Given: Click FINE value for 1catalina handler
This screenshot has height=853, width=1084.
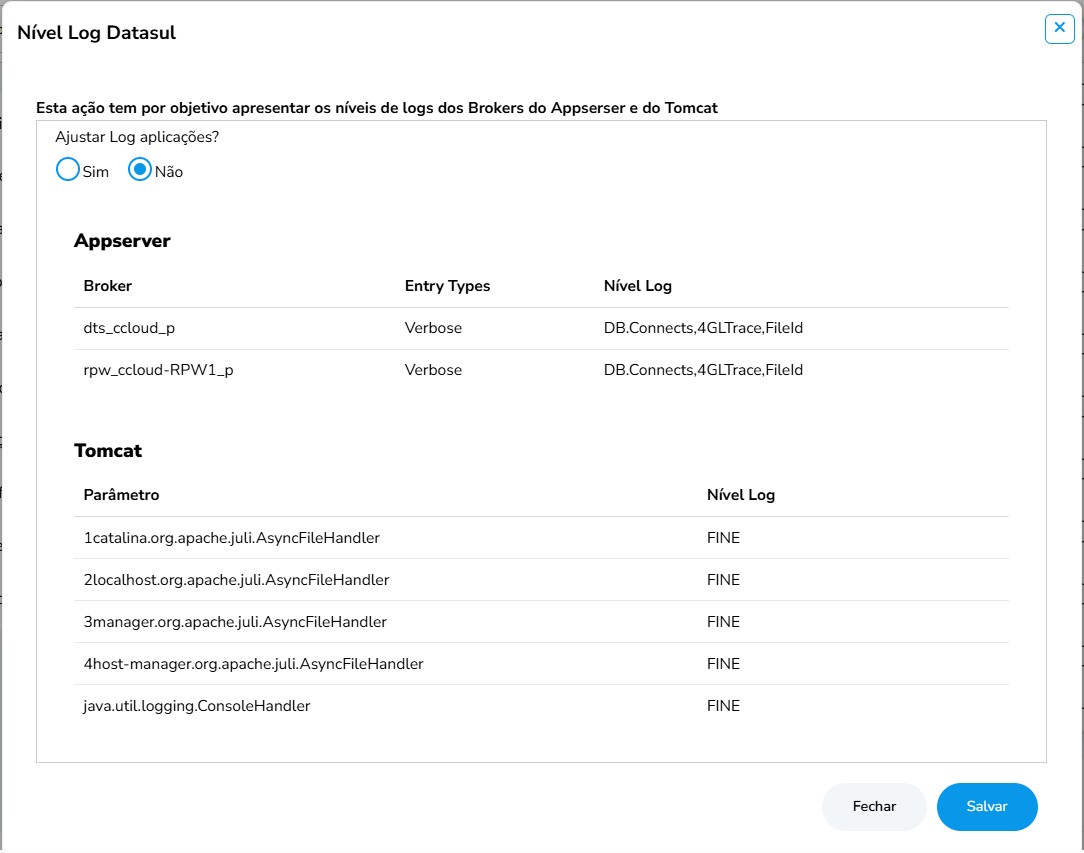Looking at the screenshot, I should pyautogui.click(x=723, y=538).
